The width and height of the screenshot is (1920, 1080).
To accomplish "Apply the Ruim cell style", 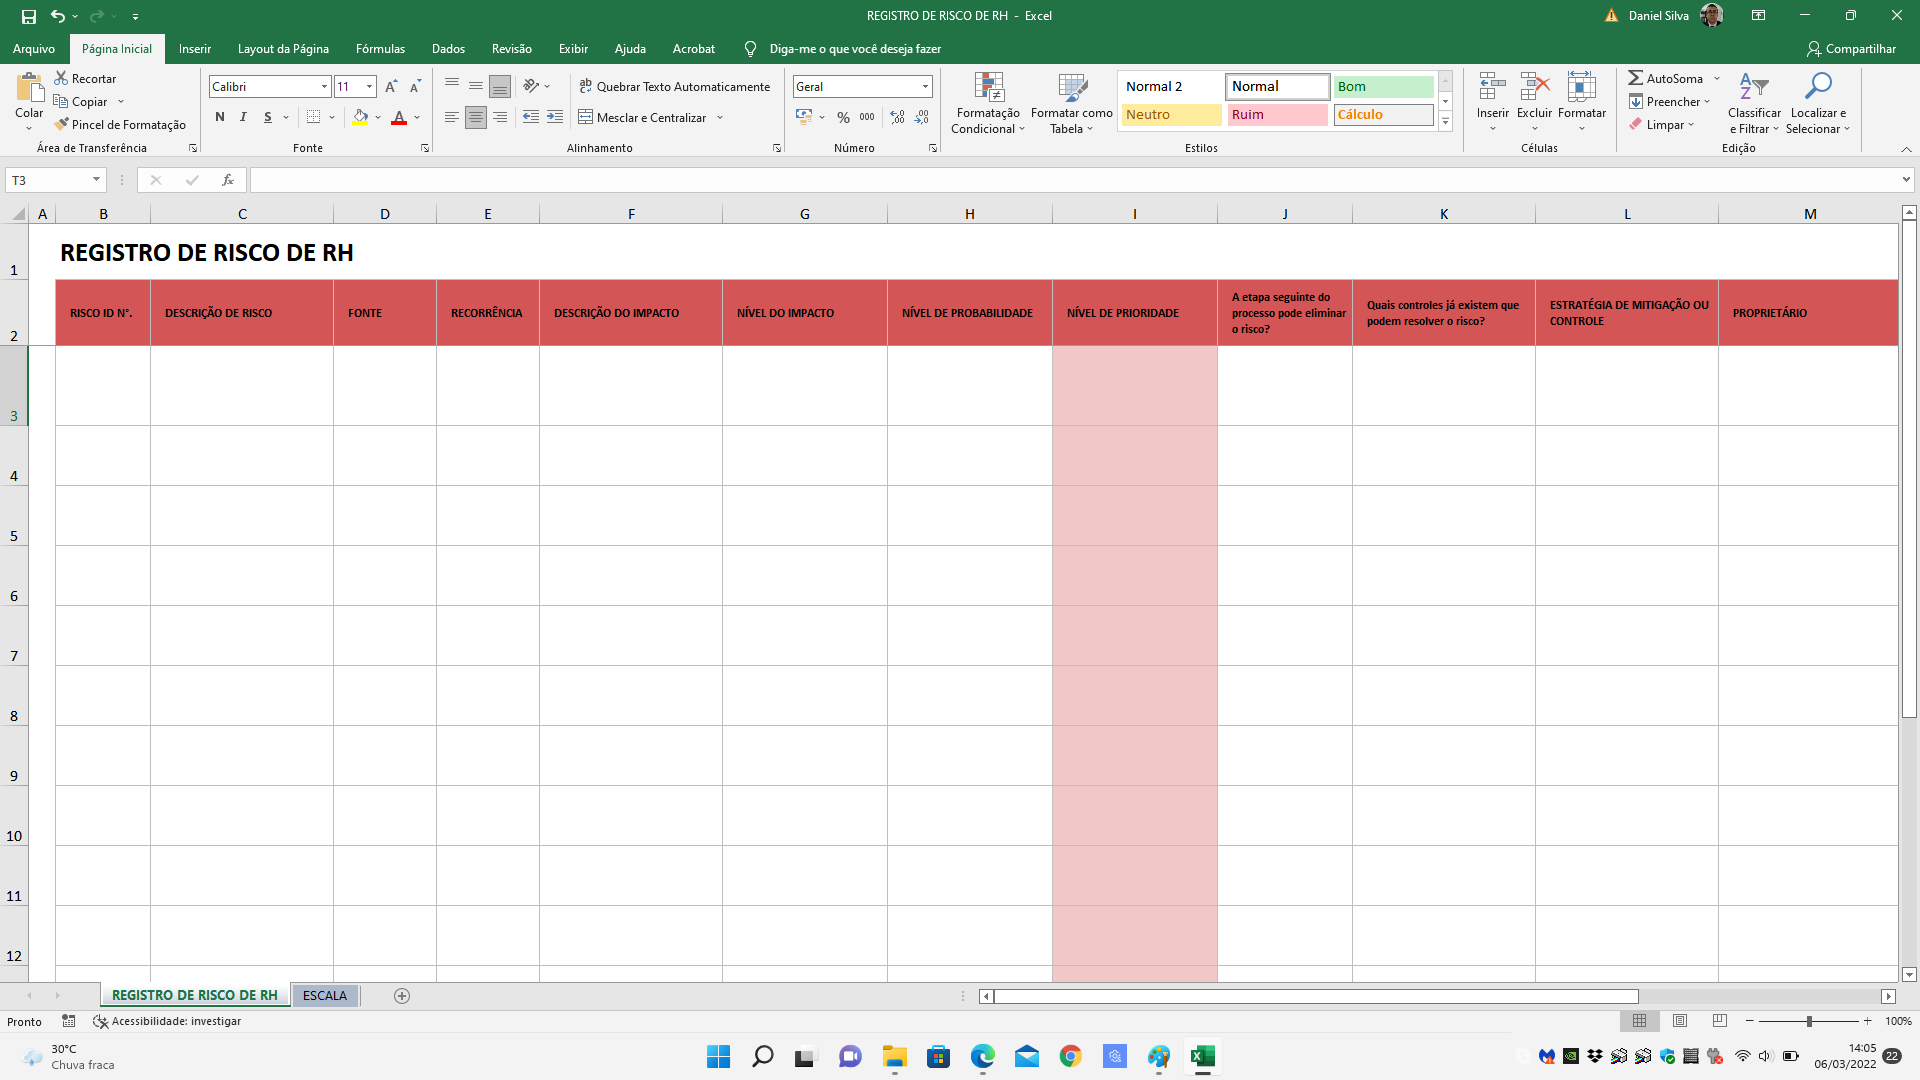I will 1277,114.
